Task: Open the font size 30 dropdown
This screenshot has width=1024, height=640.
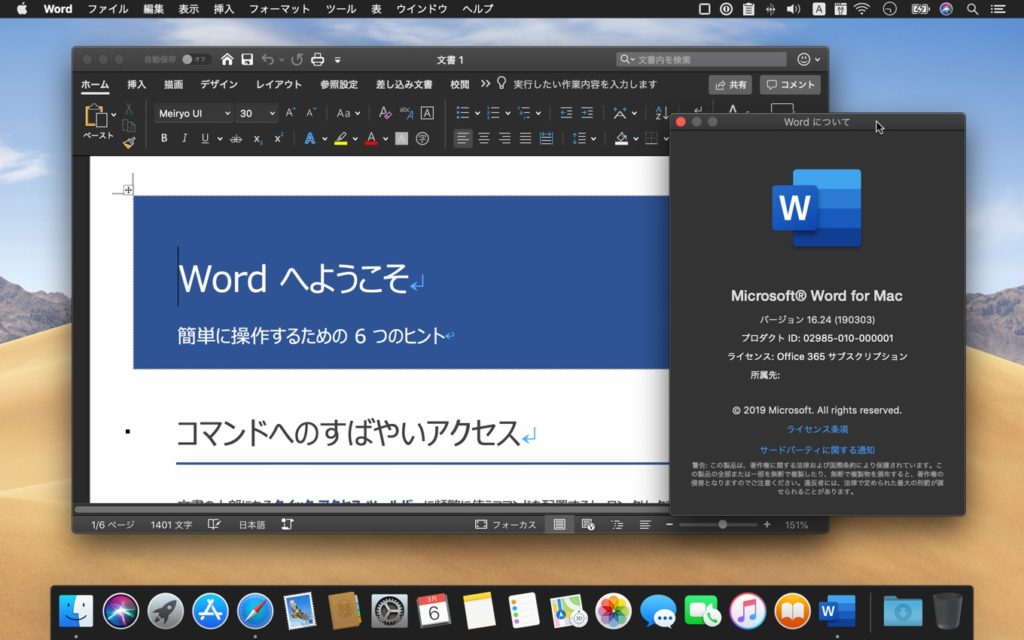Action: click(x=271, y=112)
